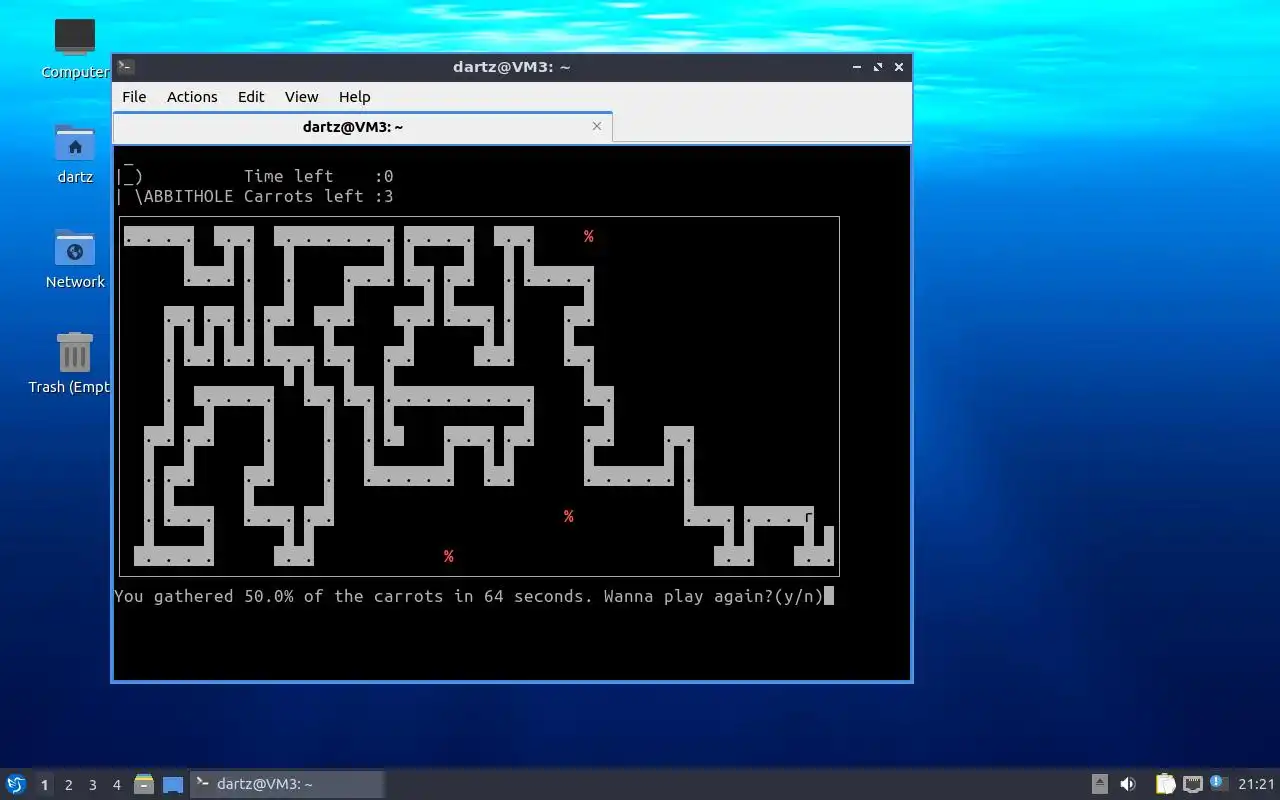Screen dimensions: 1280x800
Task: Maximize the terminal window
Action: 878,67
